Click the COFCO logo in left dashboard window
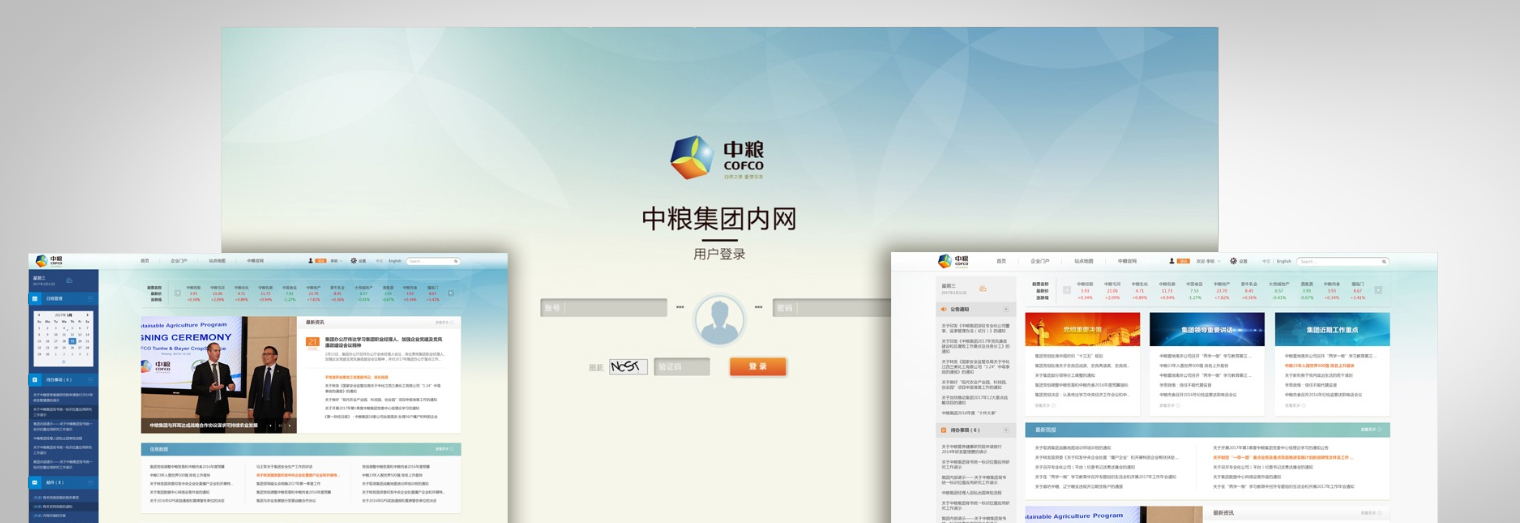This screenshot has width=1520, height=523. click(x=49, y=261)
